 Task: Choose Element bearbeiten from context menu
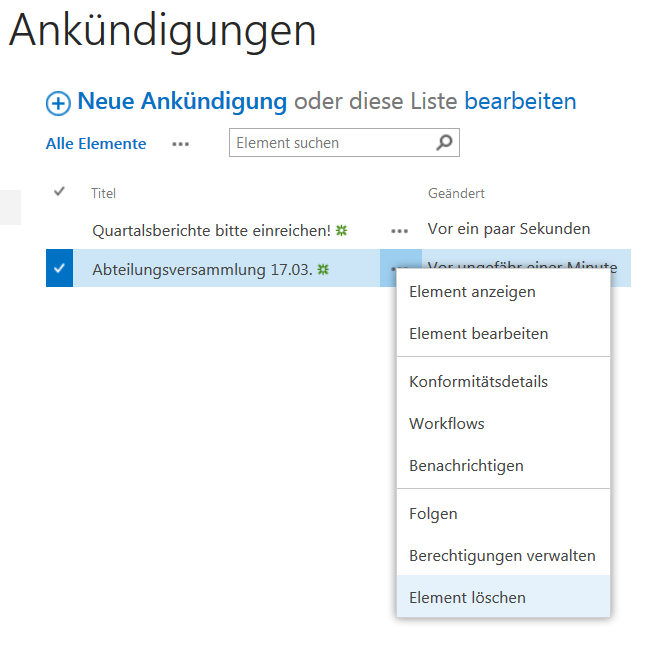click(x=478, y=334)
